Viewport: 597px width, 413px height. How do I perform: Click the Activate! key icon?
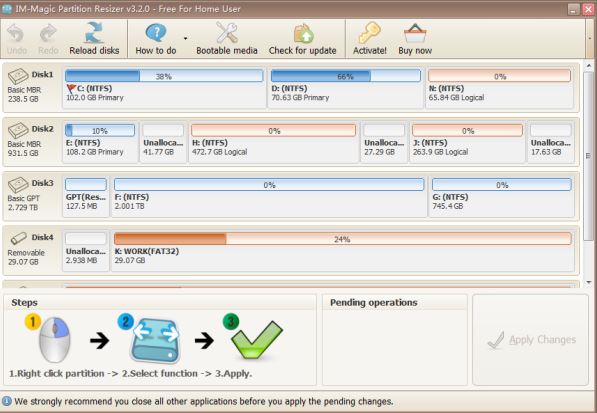pyautogui.click(x=369, y=33)
